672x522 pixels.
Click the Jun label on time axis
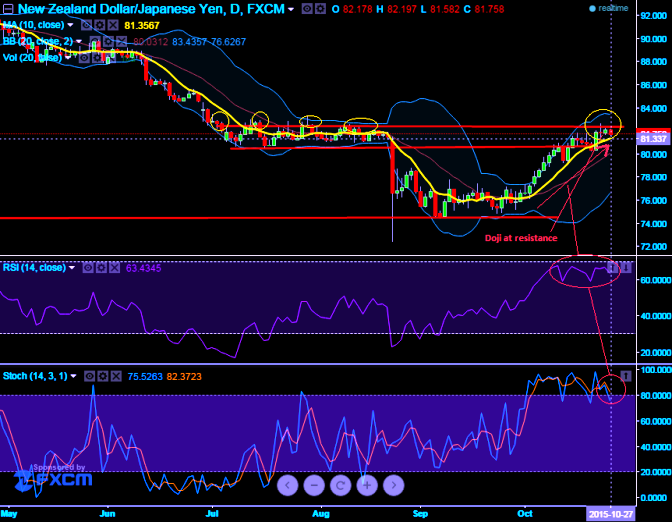pyautogui.click(x=107, y=513)
